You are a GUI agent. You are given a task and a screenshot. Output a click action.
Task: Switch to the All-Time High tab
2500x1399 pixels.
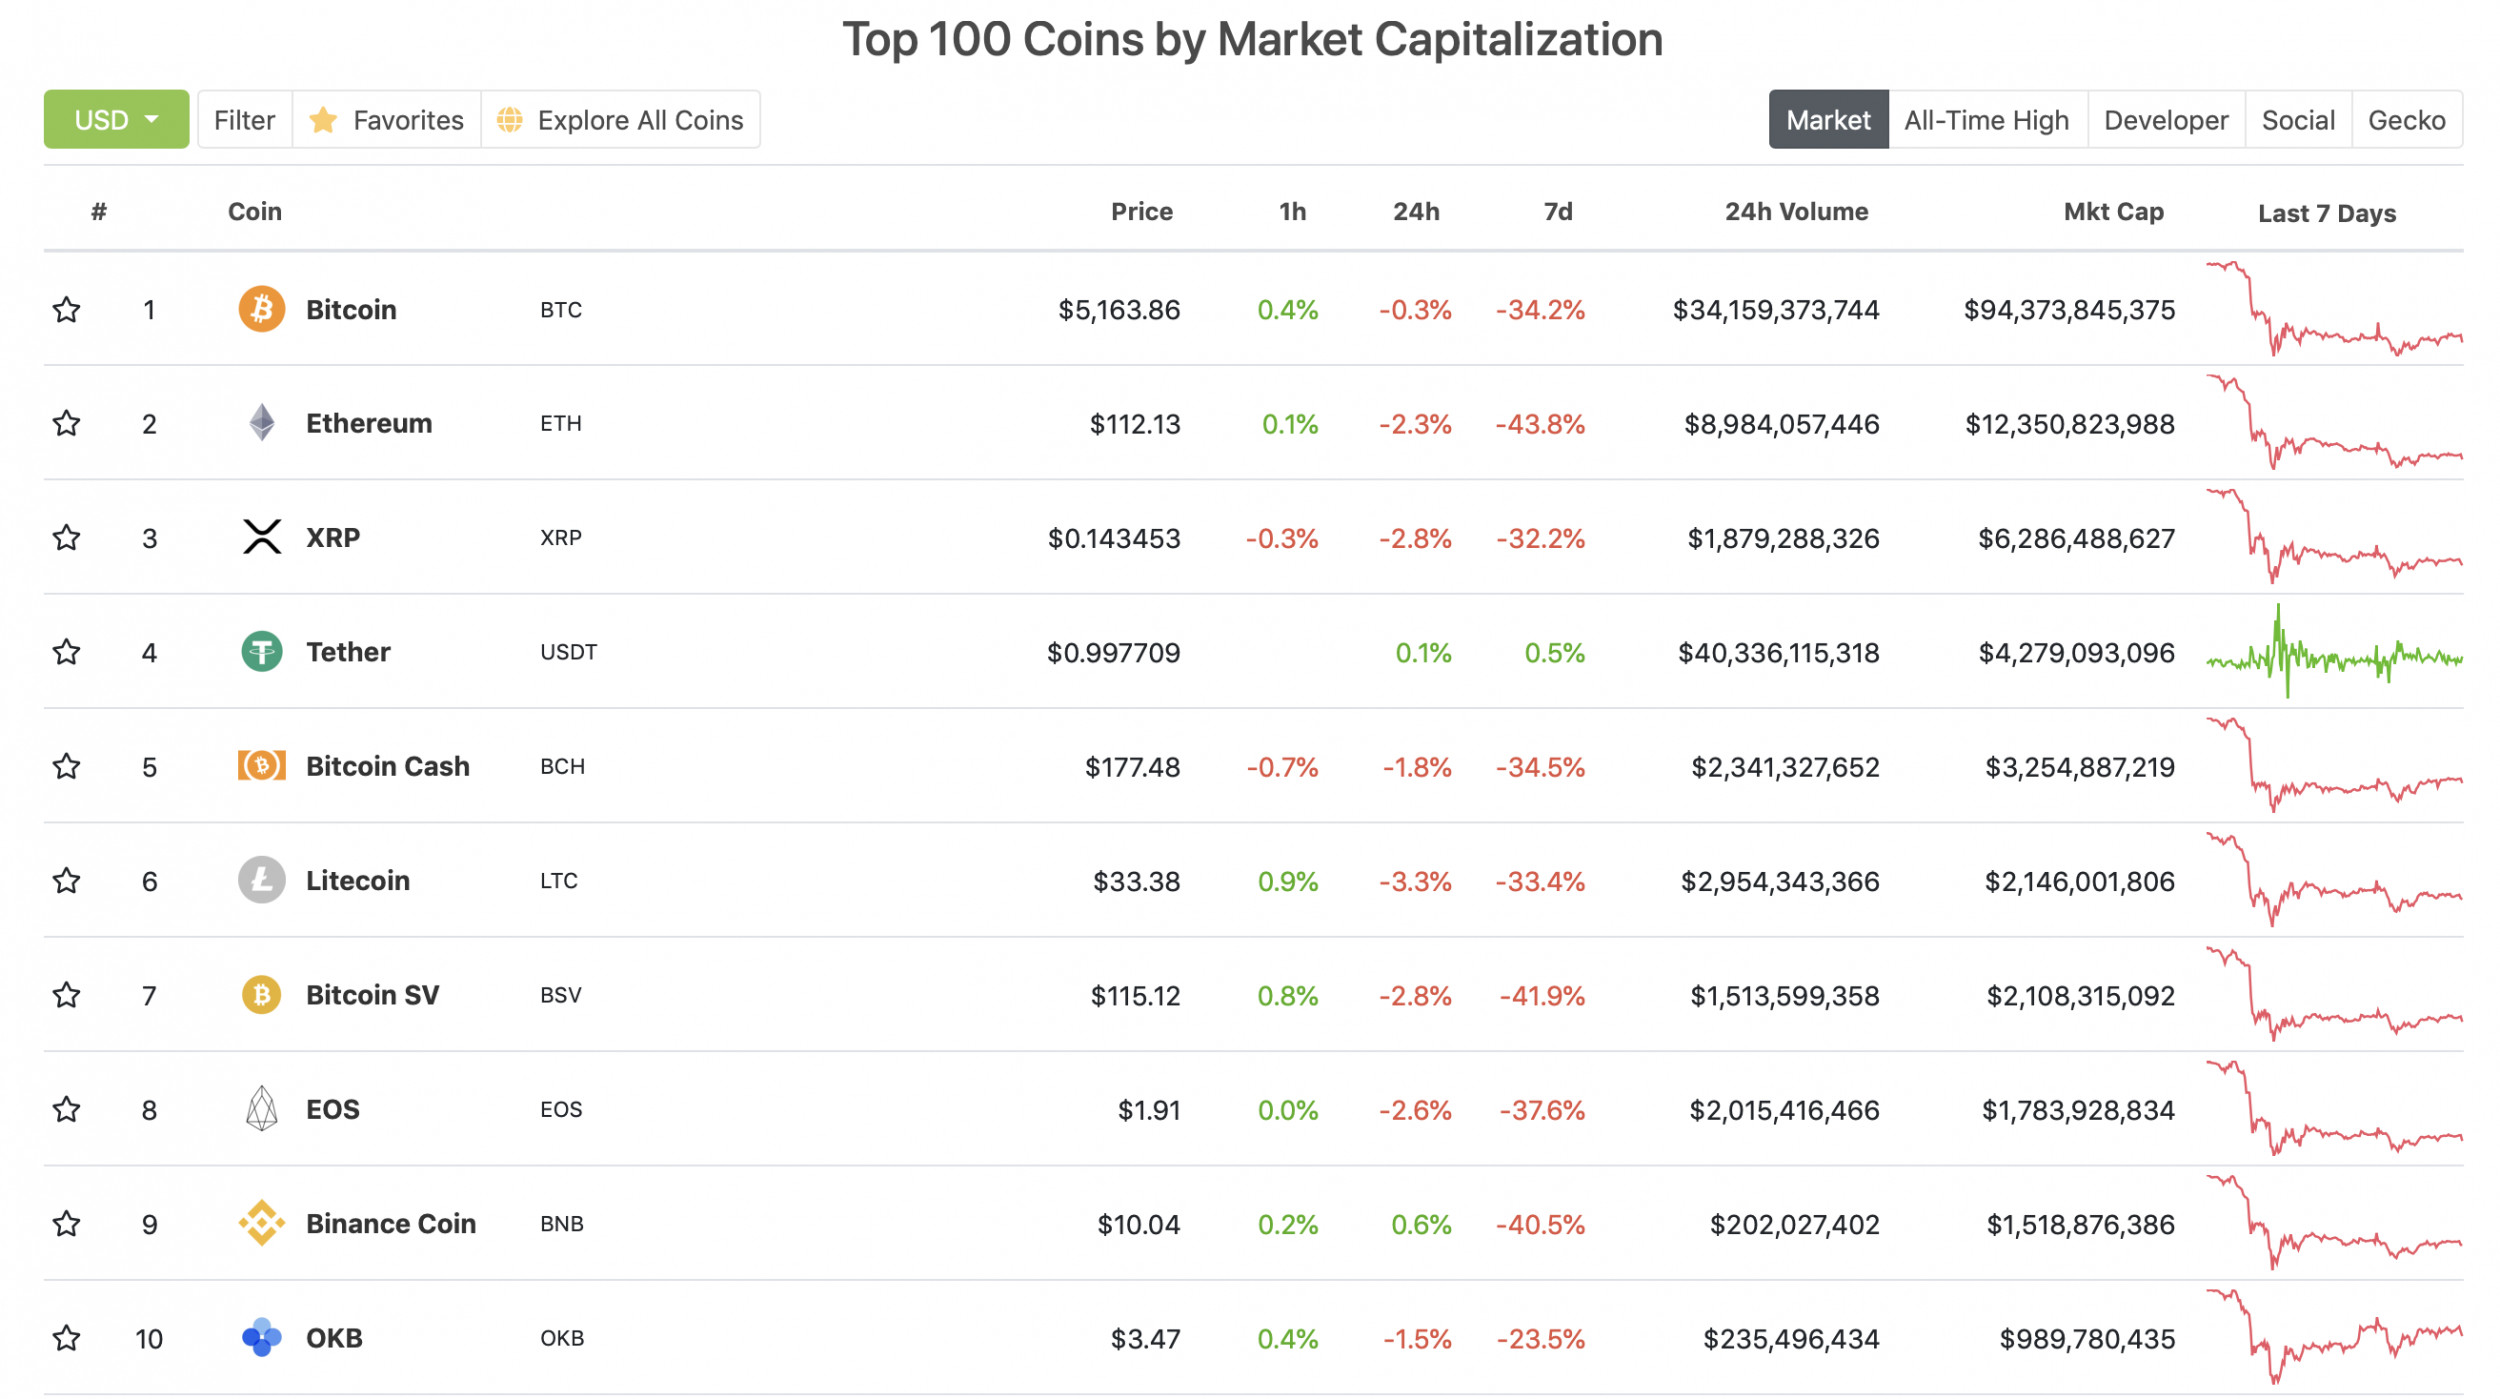coord(1986,120)
